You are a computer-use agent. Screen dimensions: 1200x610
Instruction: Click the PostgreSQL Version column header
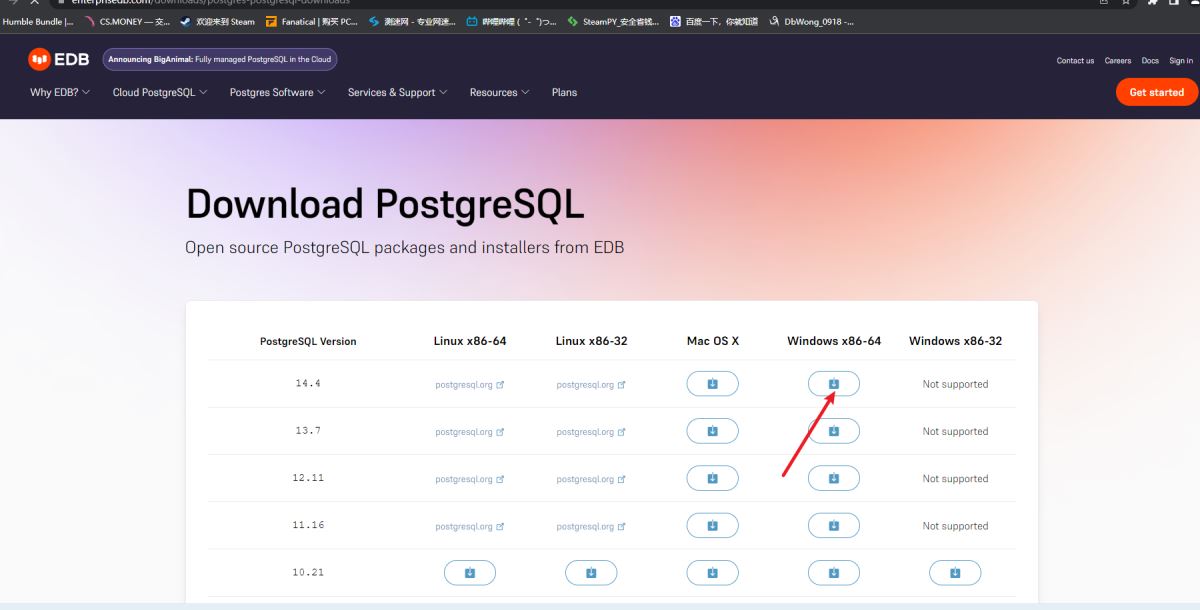308,341
